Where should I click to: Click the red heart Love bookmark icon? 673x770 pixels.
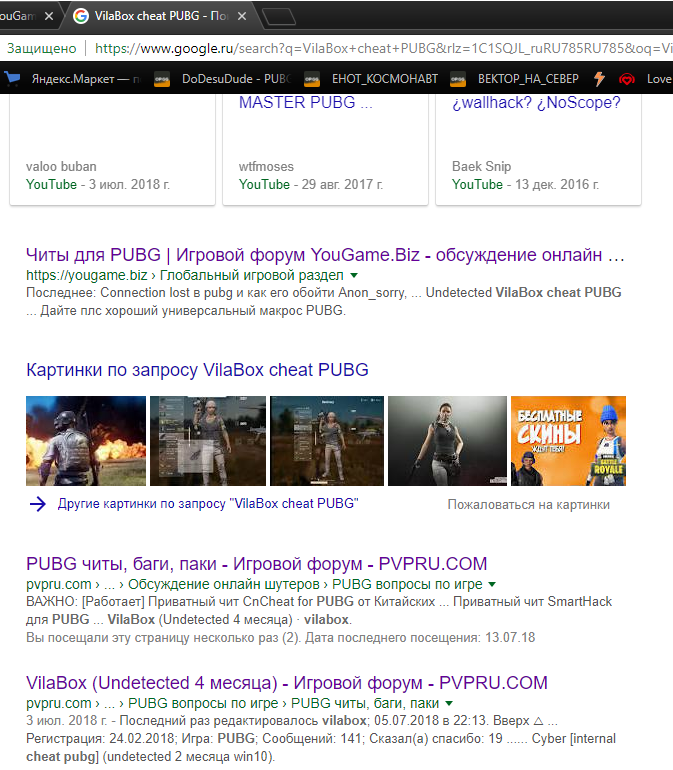626,79
